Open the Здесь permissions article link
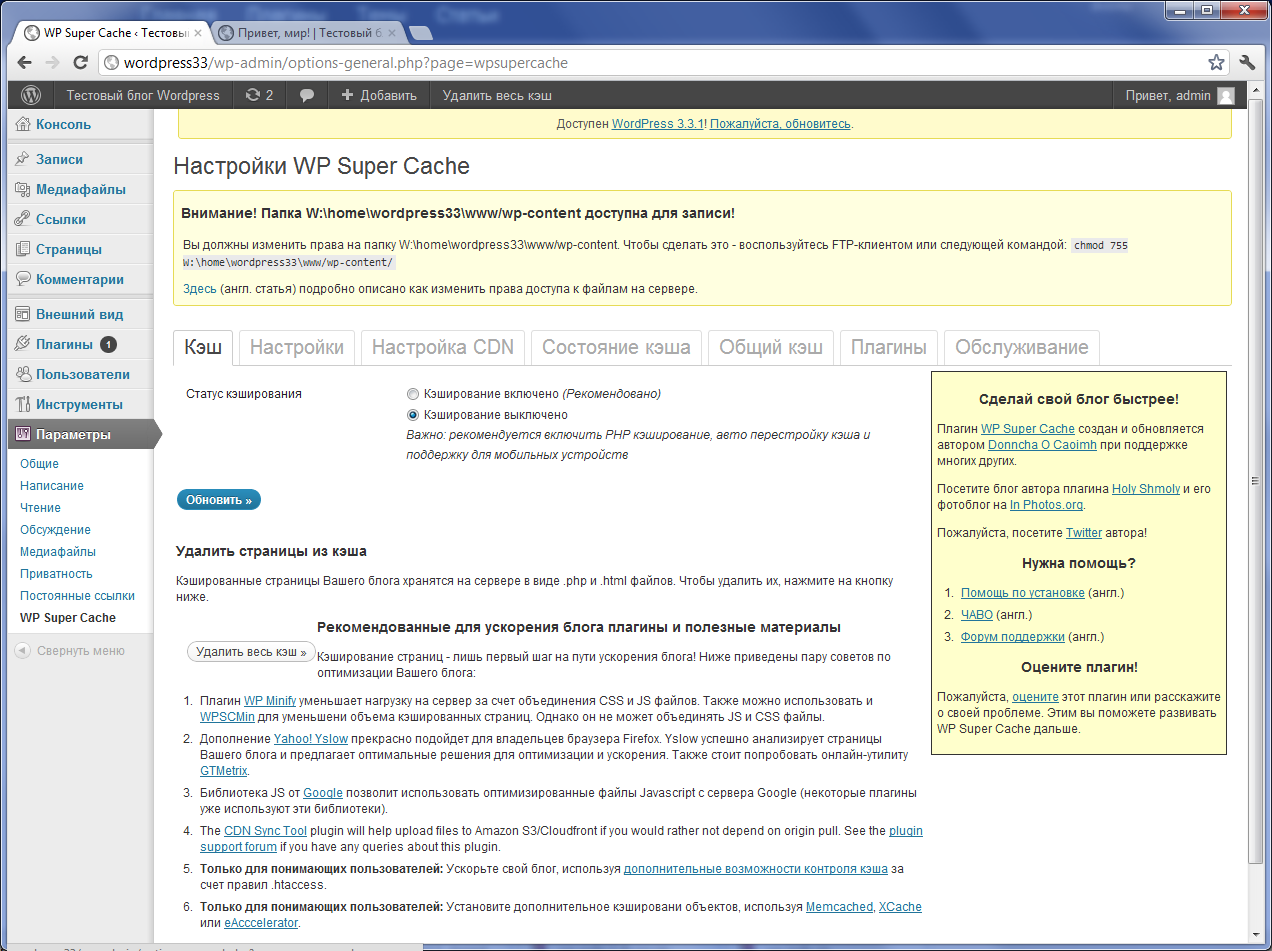Image resolution: width=1272 pixels, height=951 pixels. tap(199, 289)
